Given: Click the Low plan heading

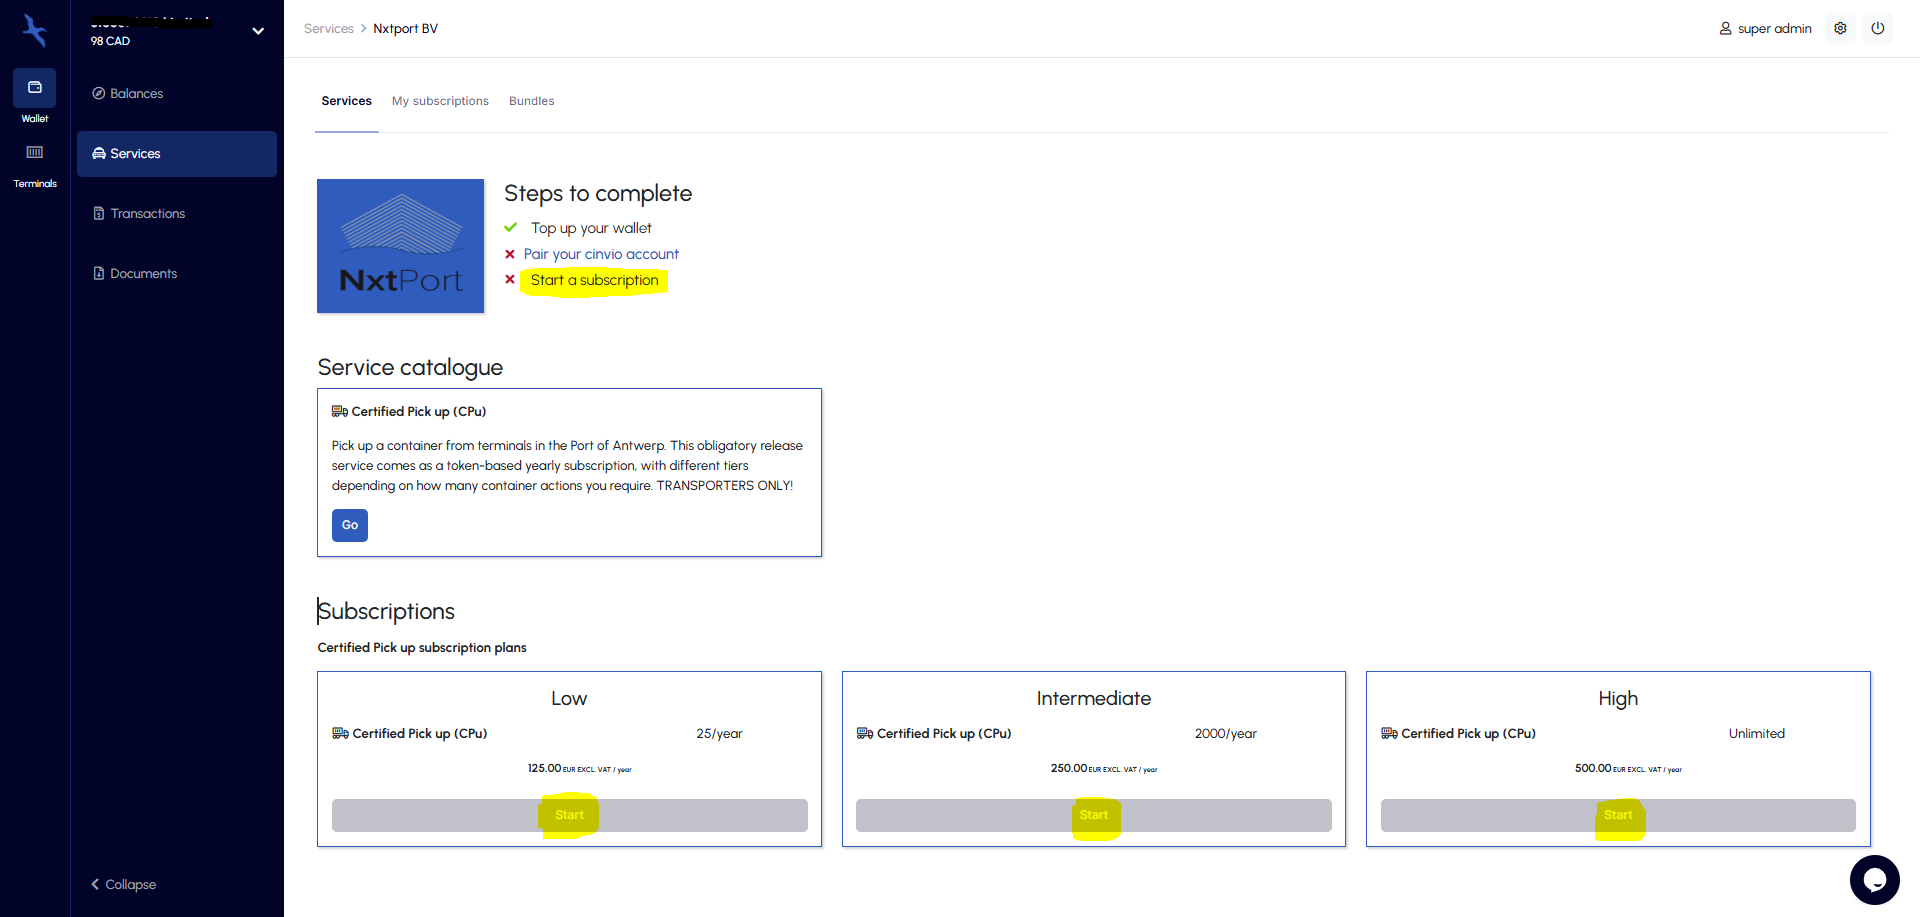Looking at the screenshot, I should click(569, 698).
